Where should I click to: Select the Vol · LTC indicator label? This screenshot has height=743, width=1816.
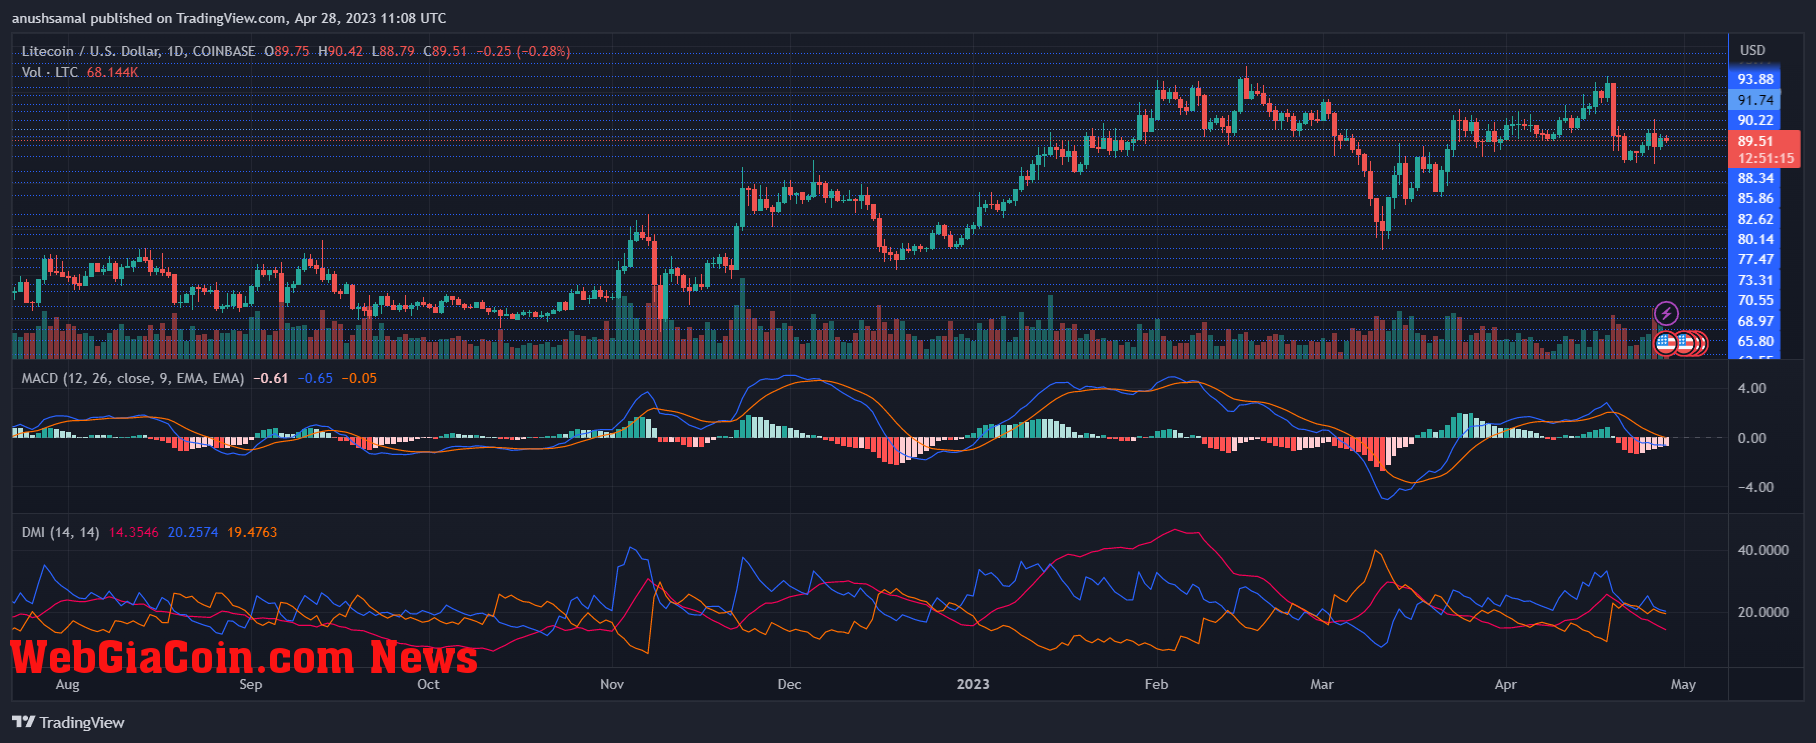[x=50, y=72]
